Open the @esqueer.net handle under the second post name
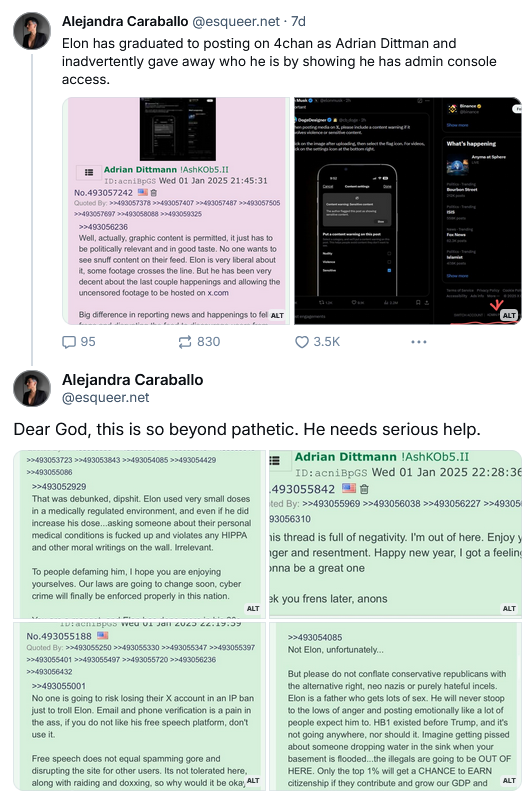 (x=105, y=397)
